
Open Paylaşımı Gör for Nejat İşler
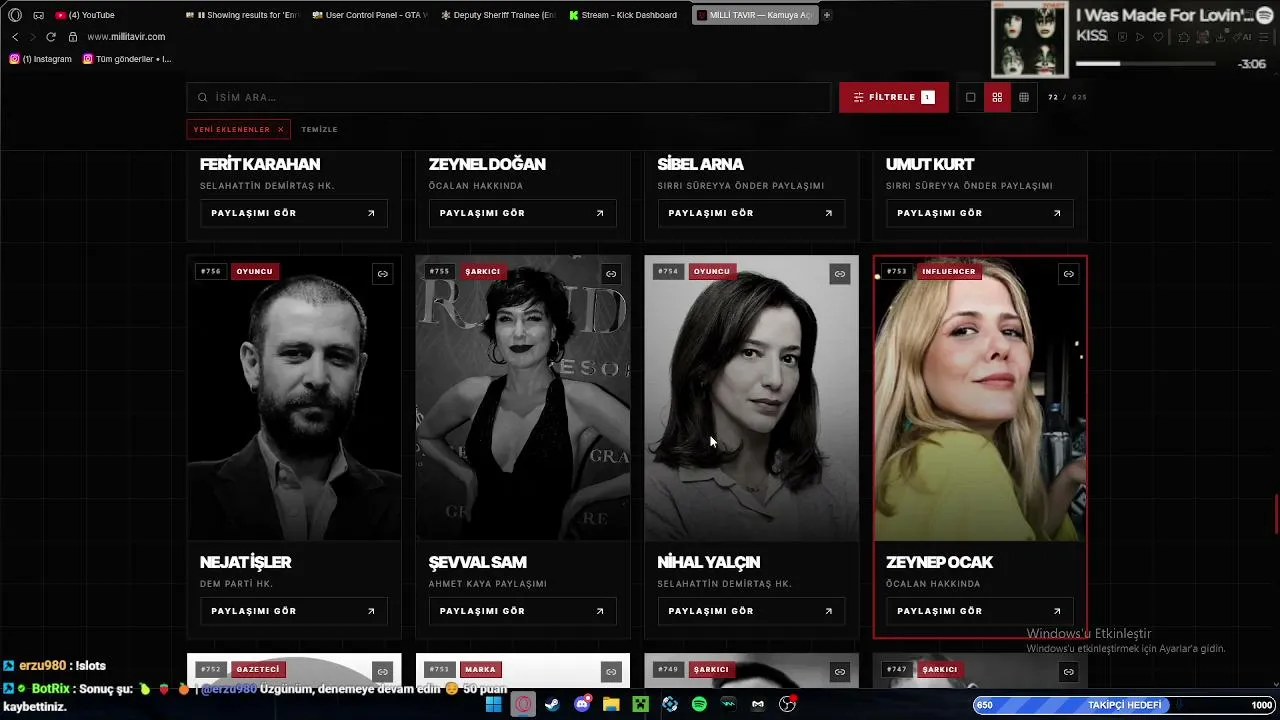click(x=293, y=611)
